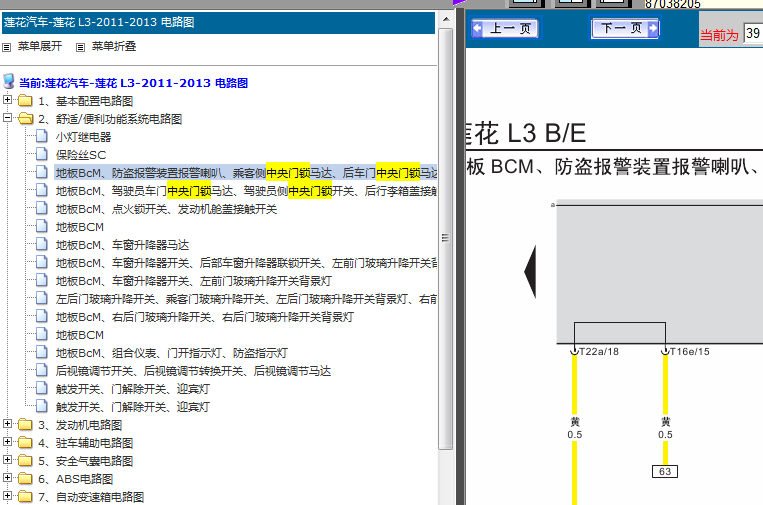Click the boxed 63 reference in the diagram
This screenshot has width=763, height=505.
pyautogui.click(x=665, y=471)
